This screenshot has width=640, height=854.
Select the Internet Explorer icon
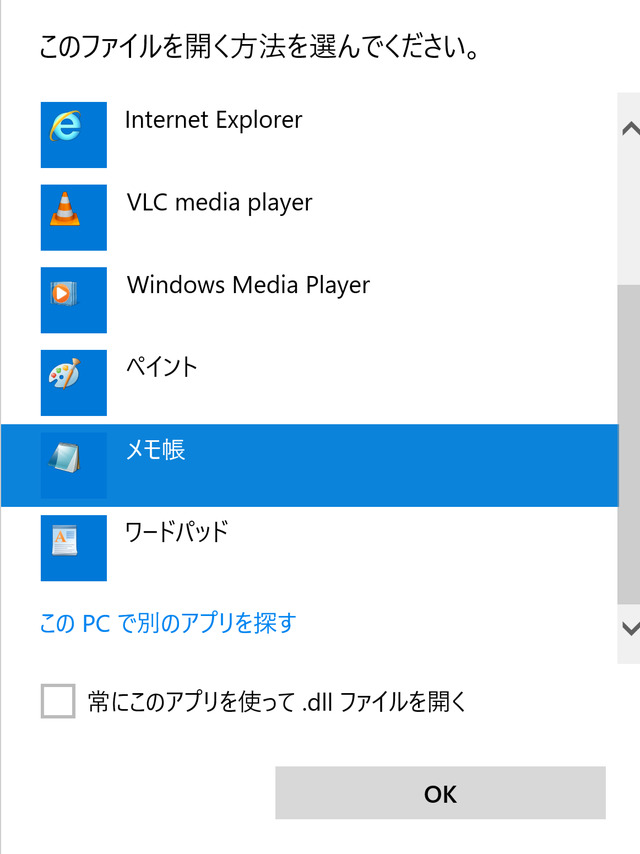[x=74, y=135]
